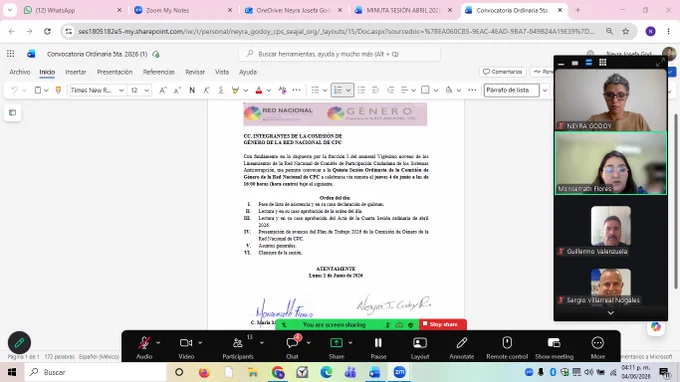Click the clipboard Paste icon
The image size is (680, 382).
point(38,90)
